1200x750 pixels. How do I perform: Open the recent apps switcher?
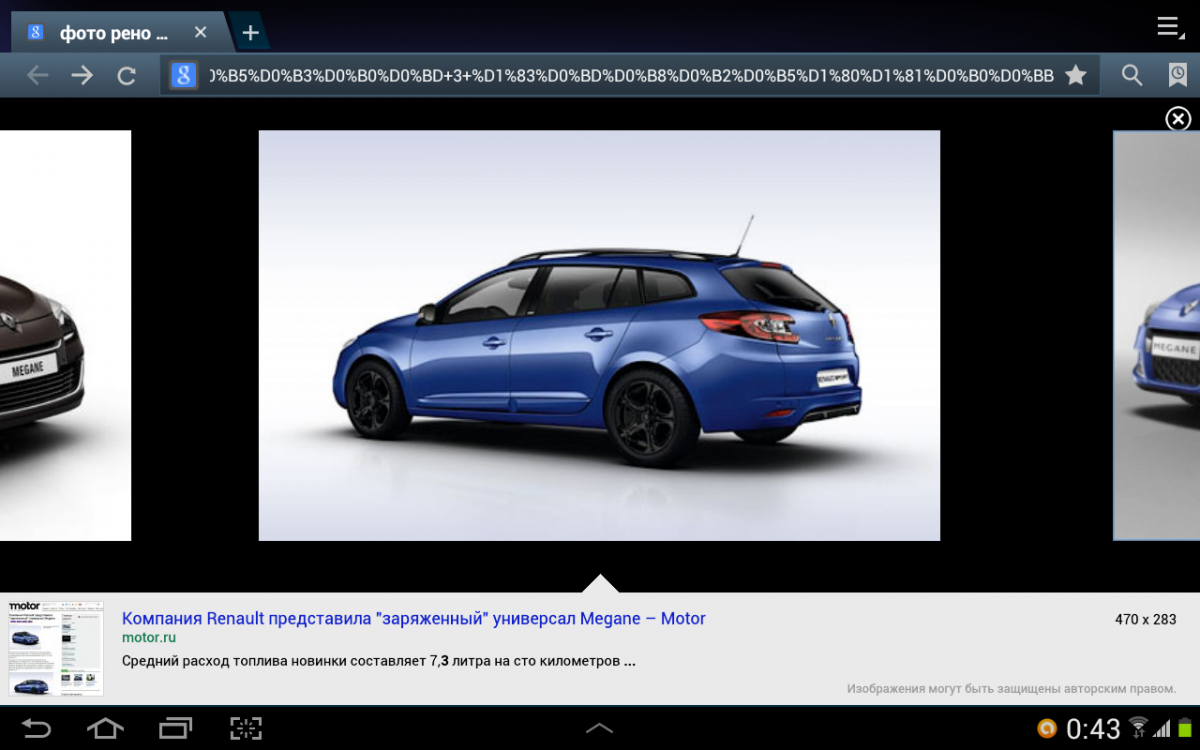tap(175, 728)
